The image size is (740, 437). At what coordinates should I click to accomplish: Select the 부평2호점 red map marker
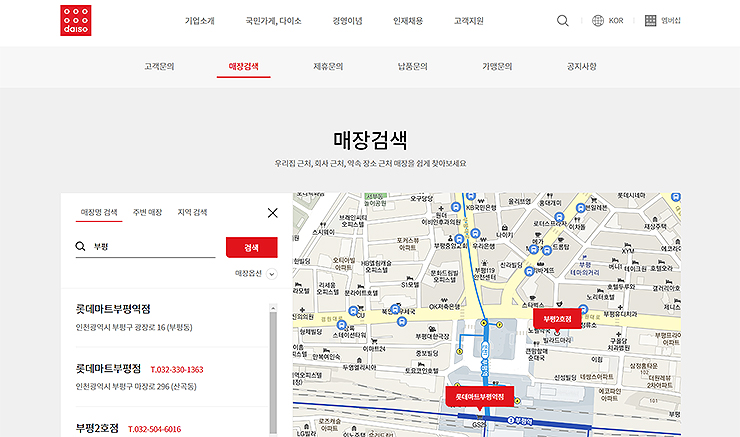tap(557, 319)
